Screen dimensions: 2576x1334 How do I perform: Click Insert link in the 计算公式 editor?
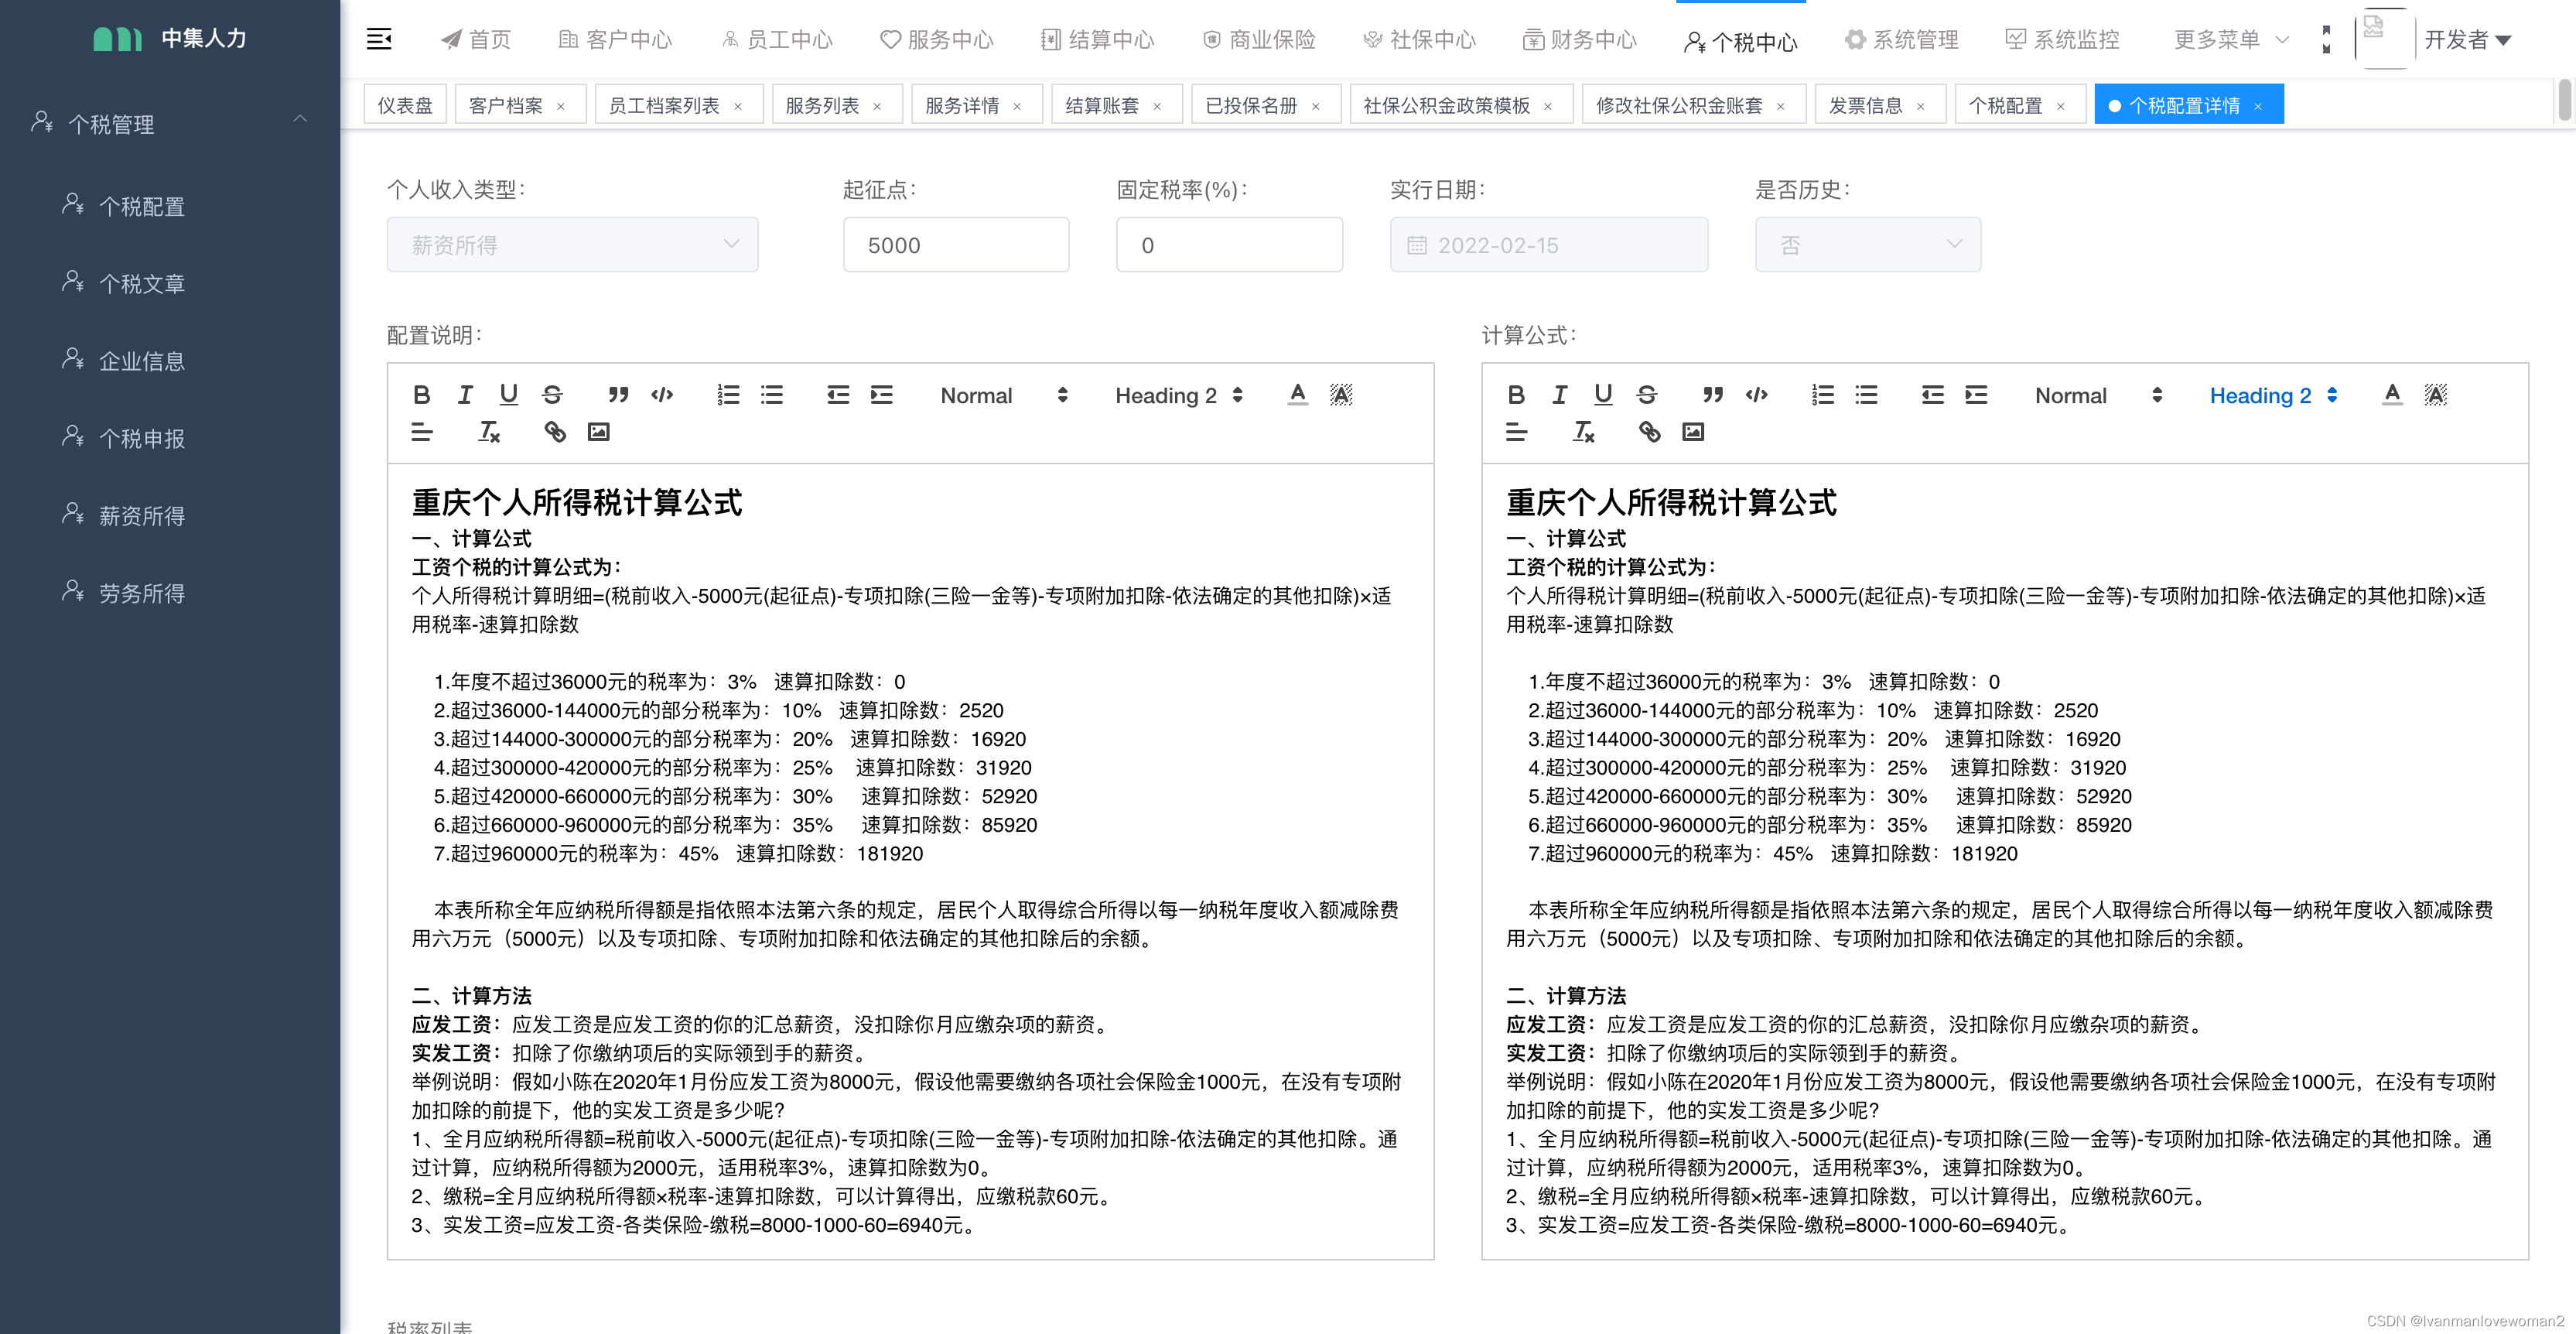(x=1649, y=432)
